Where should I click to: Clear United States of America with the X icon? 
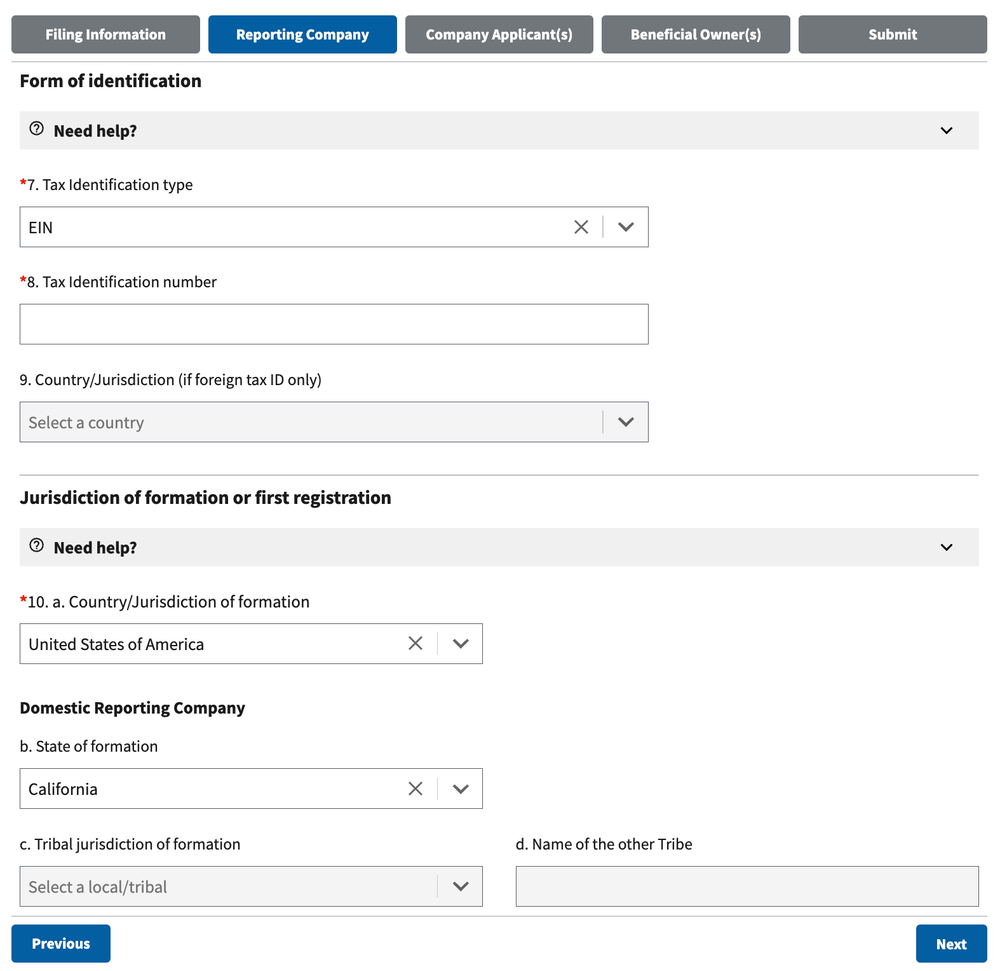(x=415, y=643)
